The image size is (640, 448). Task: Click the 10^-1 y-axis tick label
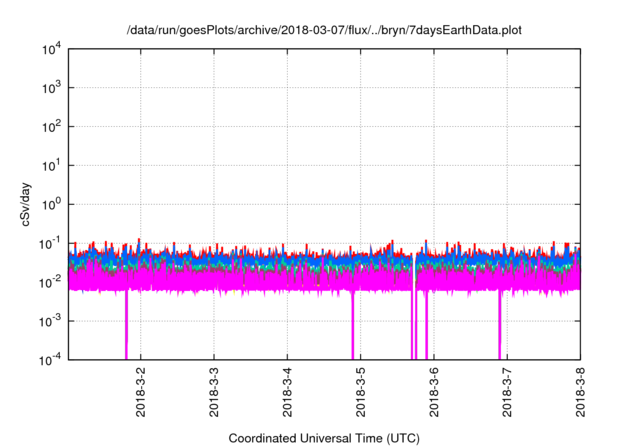51,243
